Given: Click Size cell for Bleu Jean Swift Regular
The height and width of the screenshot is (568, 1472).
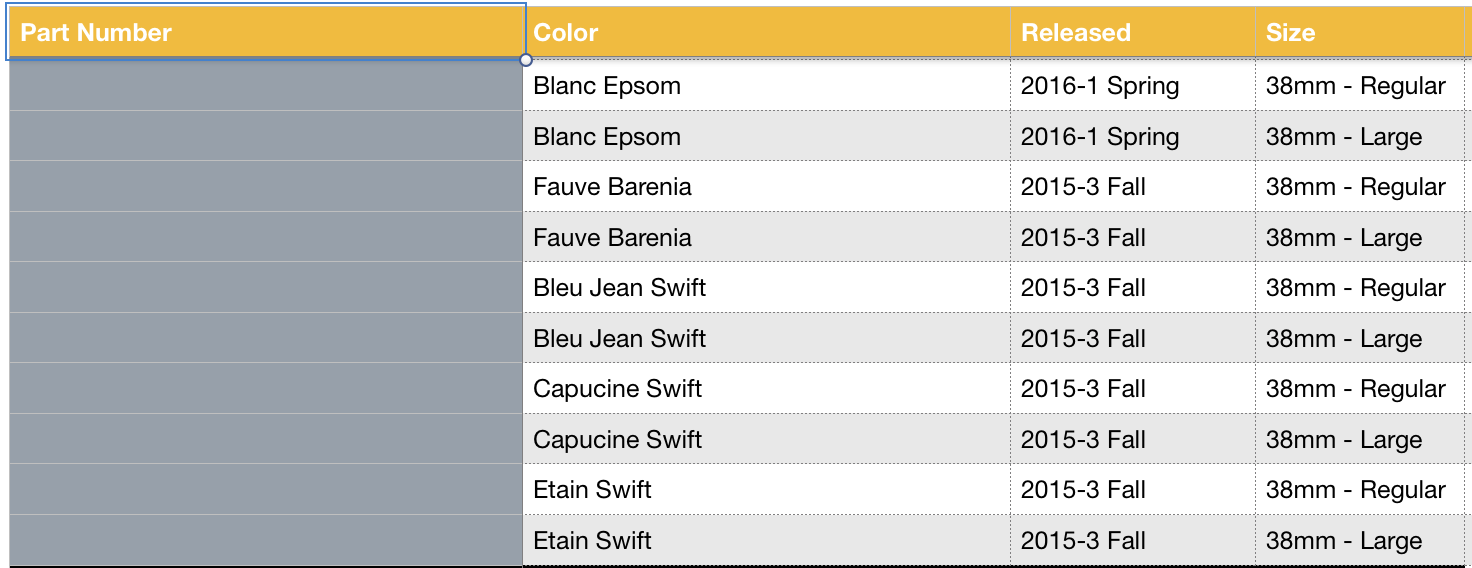Looking at the screenshot, I should tap(1360, 288).
